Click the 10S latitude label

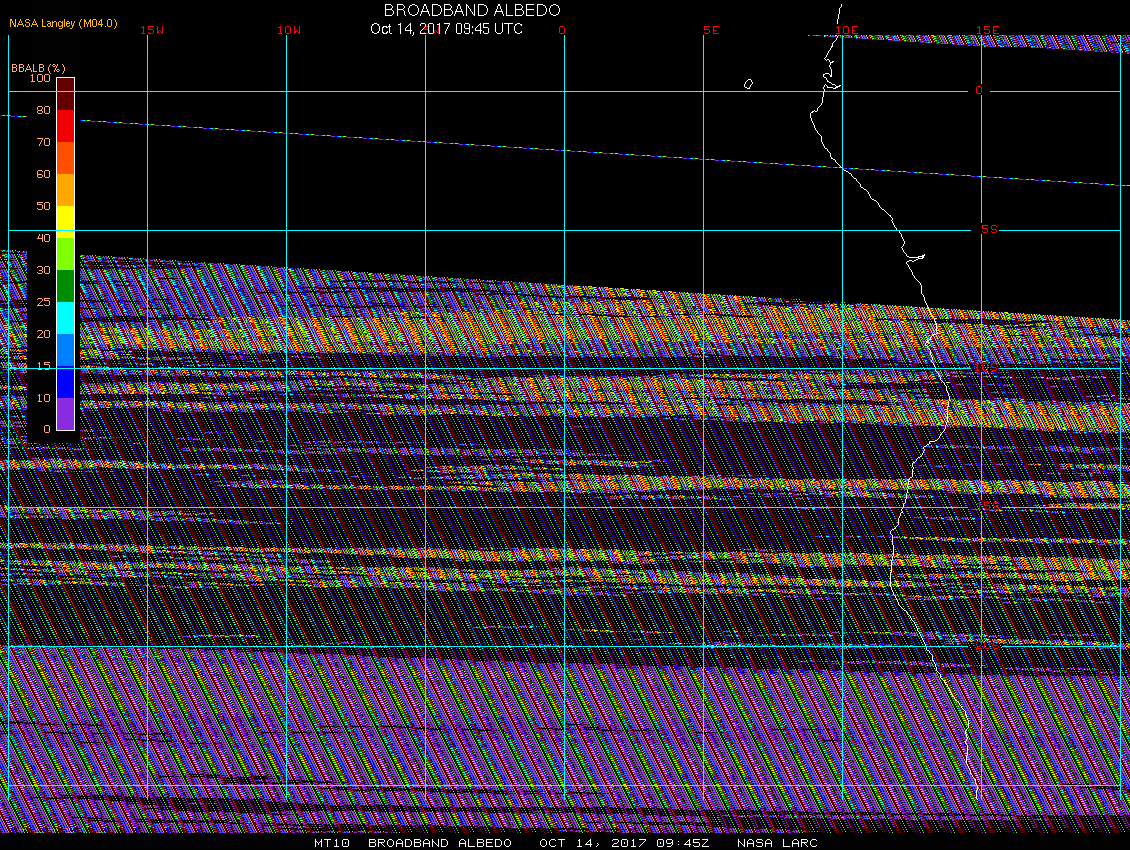987,368
